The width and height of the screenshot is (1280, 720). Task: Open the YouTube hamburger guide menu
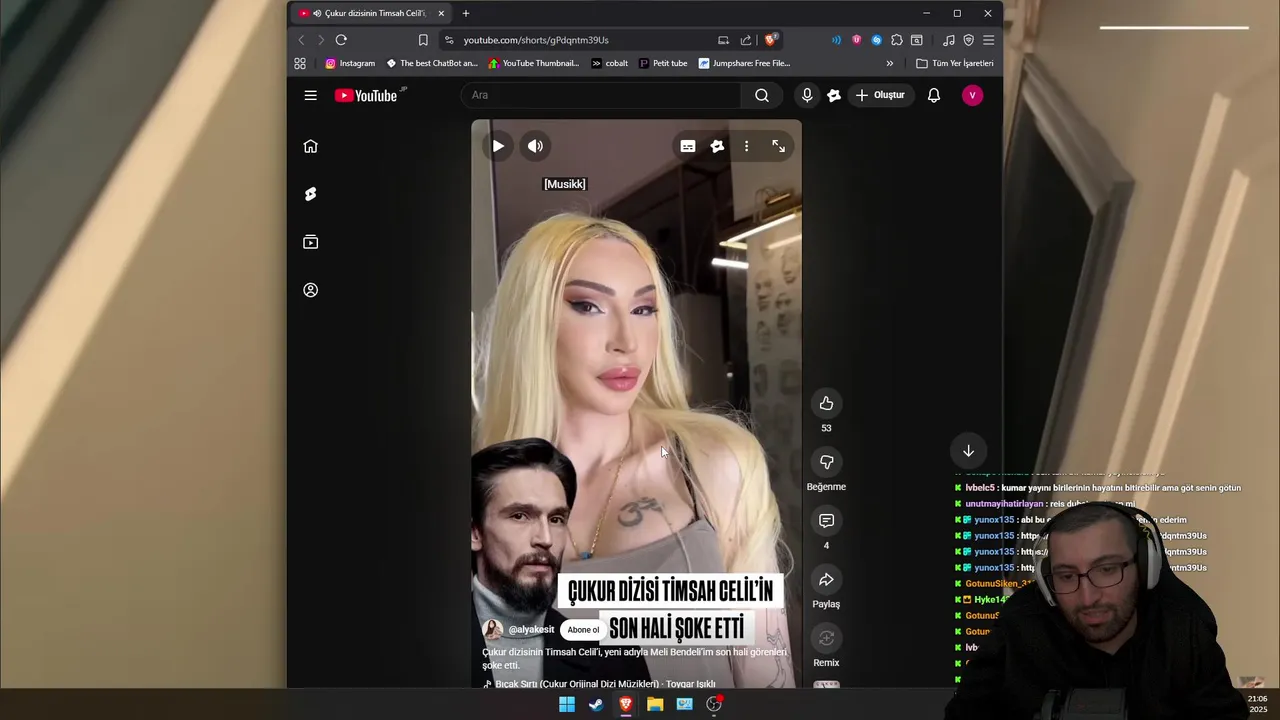click(x=311, y=95)
